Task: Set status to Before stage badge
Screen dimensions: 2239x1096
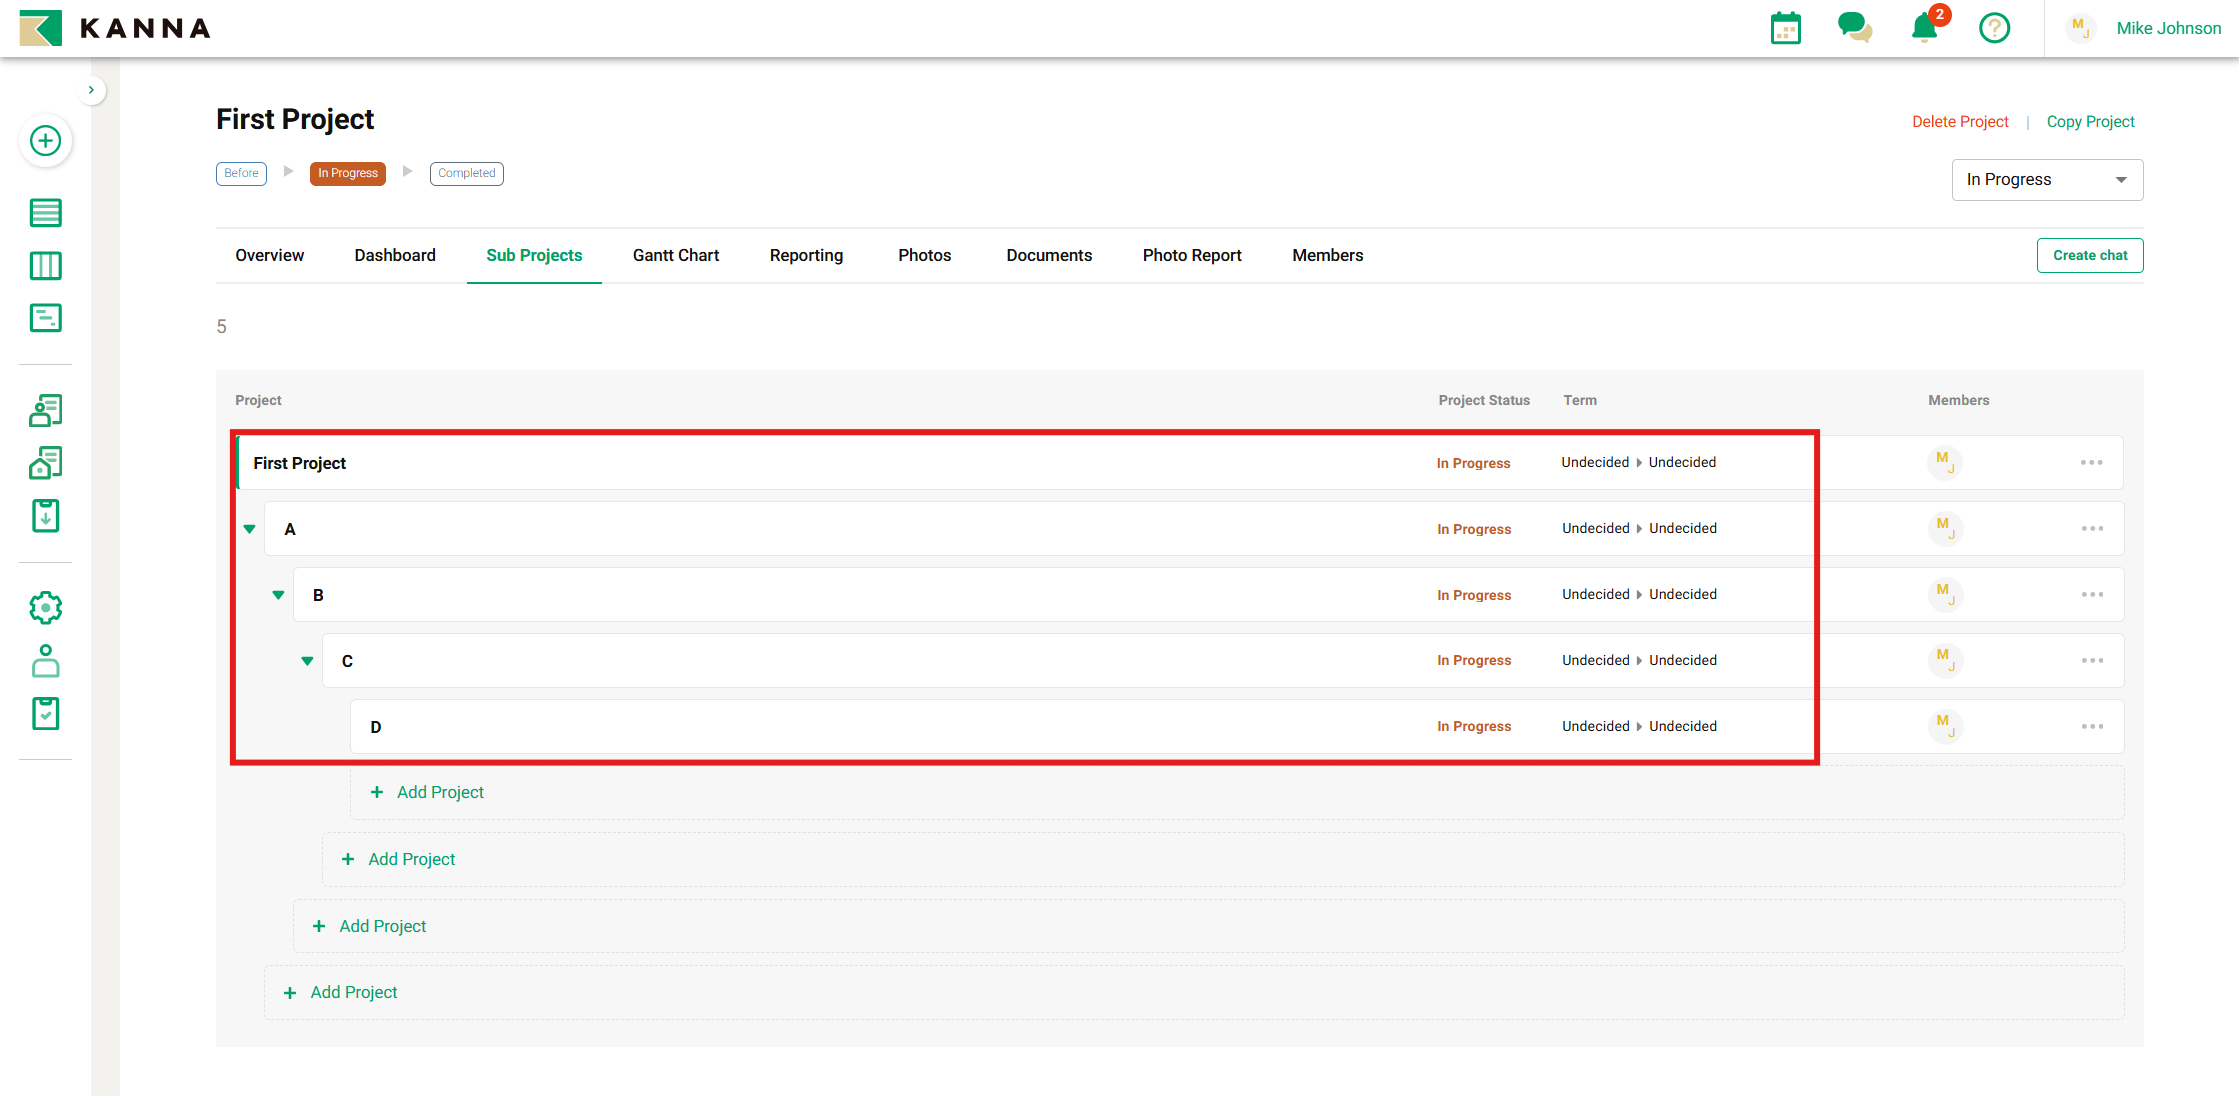Action: [x=241, y=174]
